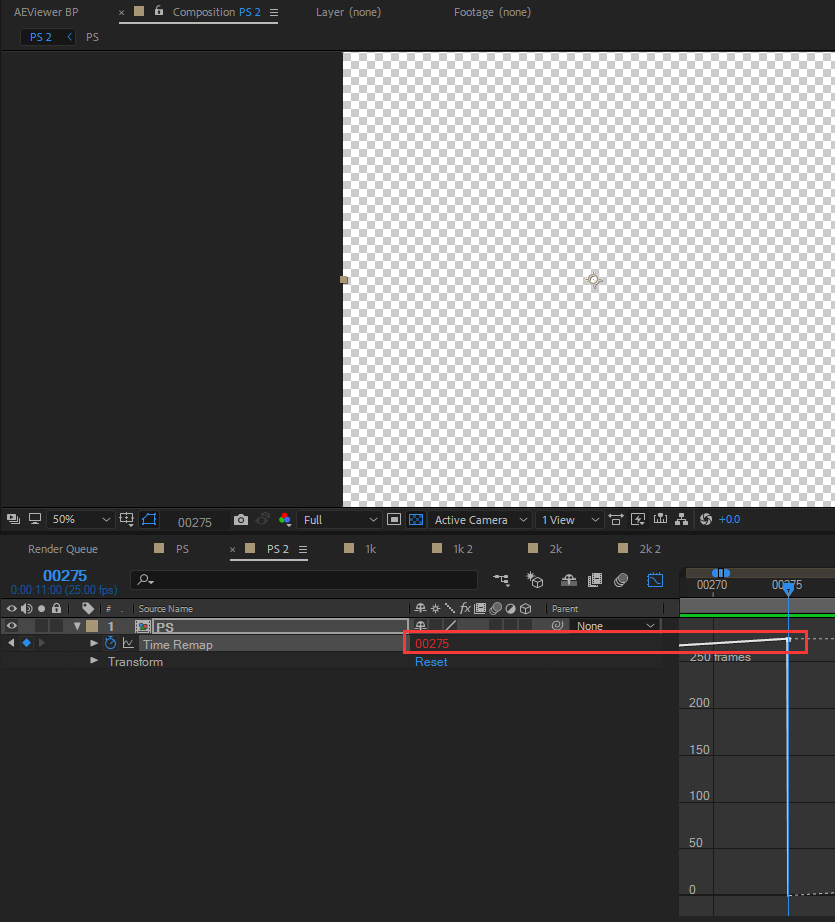Expand the Transform property group
This screenshot has height=922, width=835.
pos(93,661)
